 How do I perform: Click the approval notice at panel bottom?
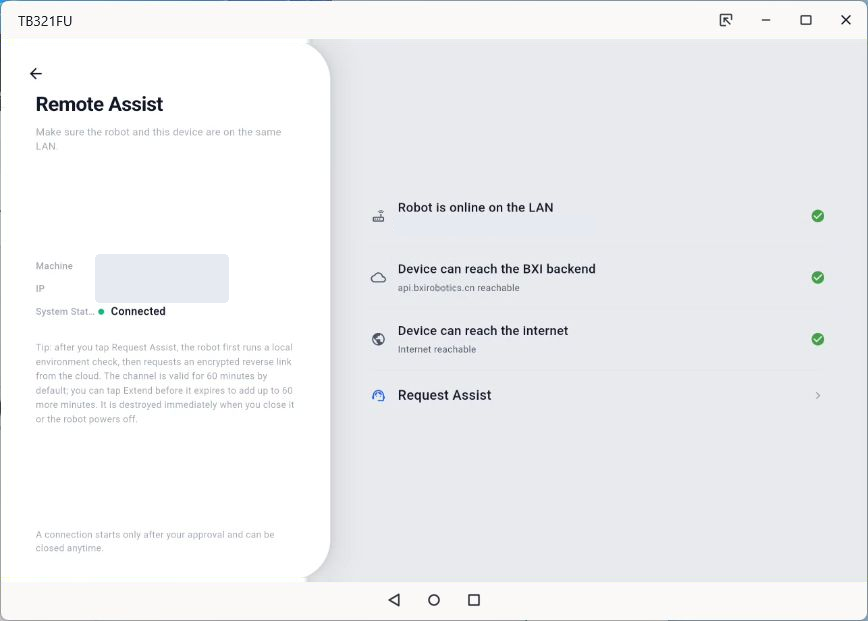point(155,541)
